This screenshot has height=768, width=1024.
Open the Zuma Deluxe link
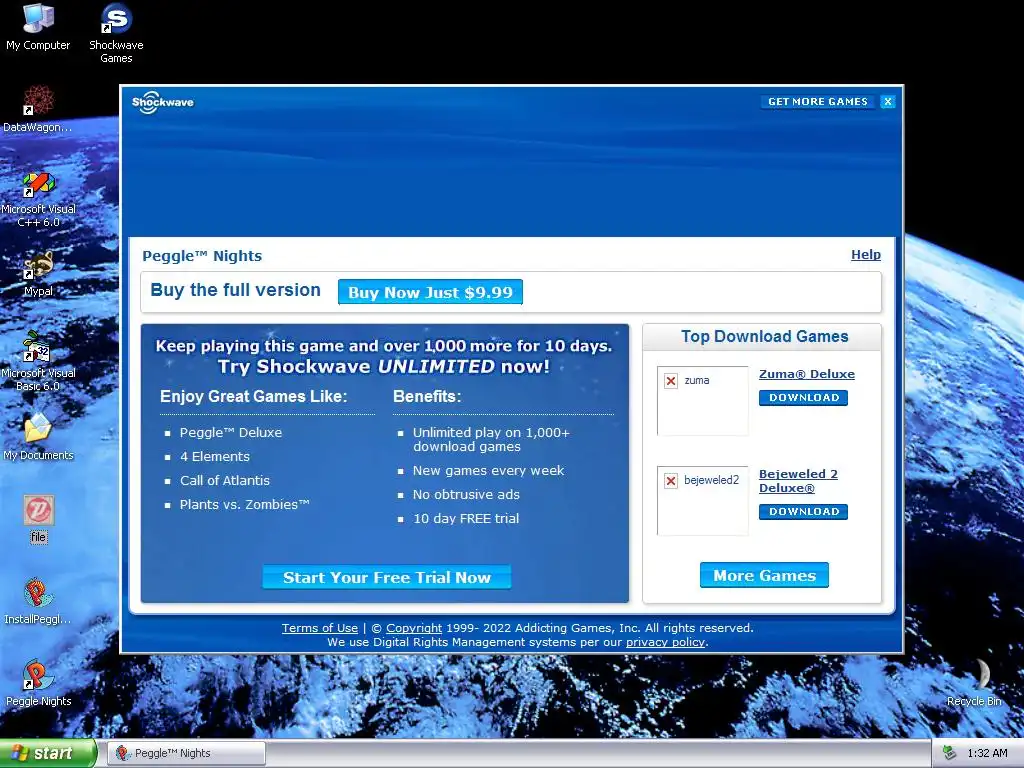click(807, 374)
